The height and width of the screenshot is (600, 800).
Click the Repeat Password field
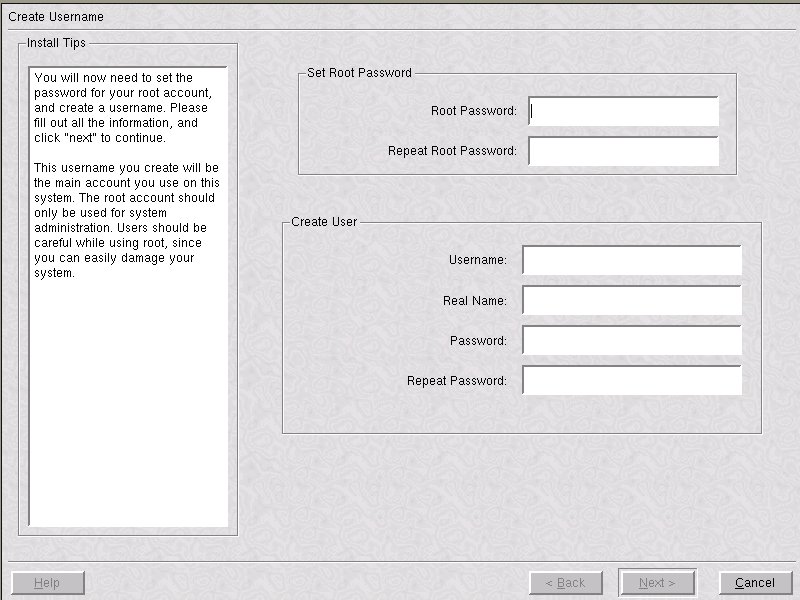632,381
